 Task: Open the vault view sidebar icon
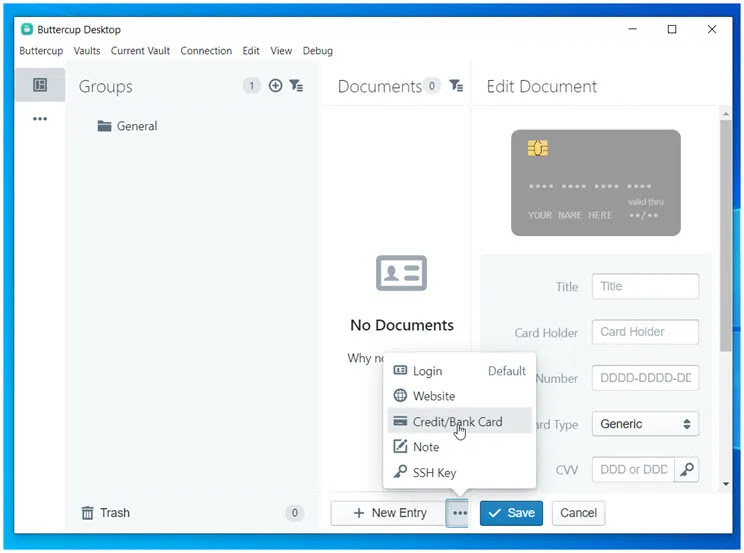tap(40, 85)
